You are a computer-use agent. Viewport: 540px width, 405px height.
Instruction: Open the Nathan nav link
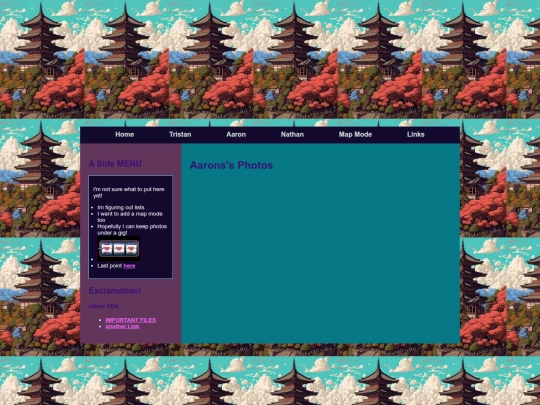click(x=292, y=135)
